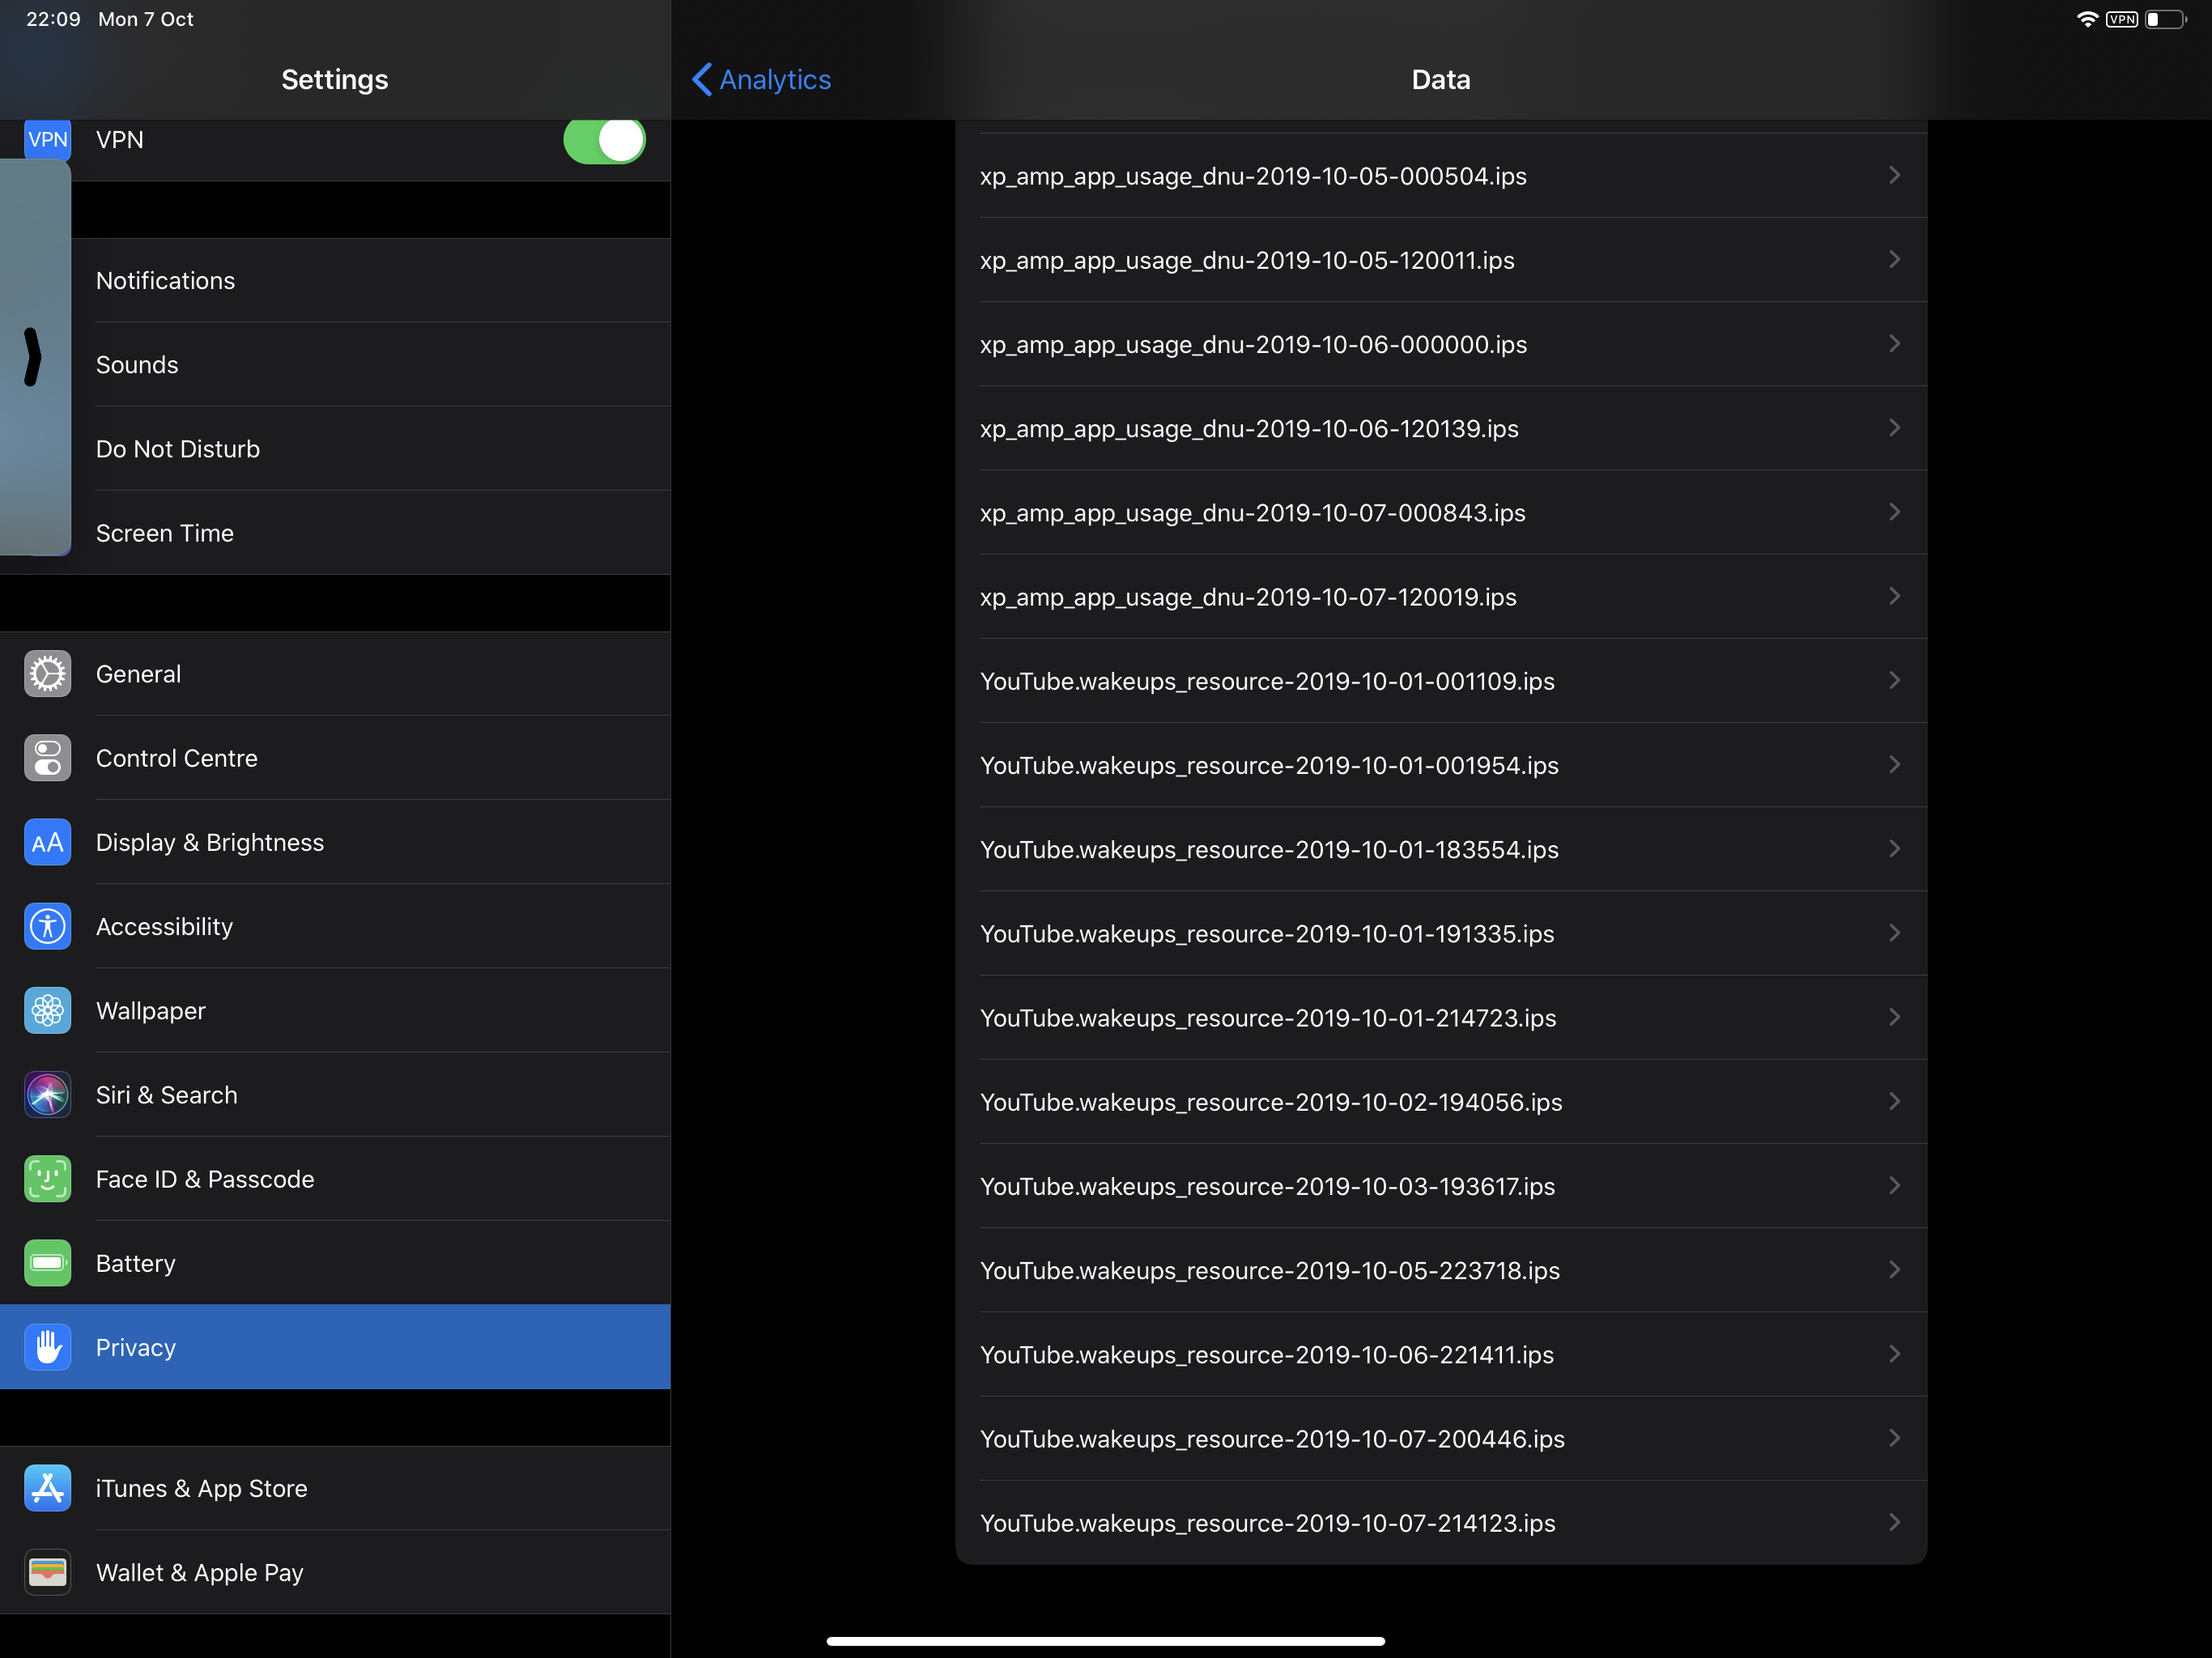Tap the status bar clock 22:09
This screenshot has height=1658, width=2212.
53,19
